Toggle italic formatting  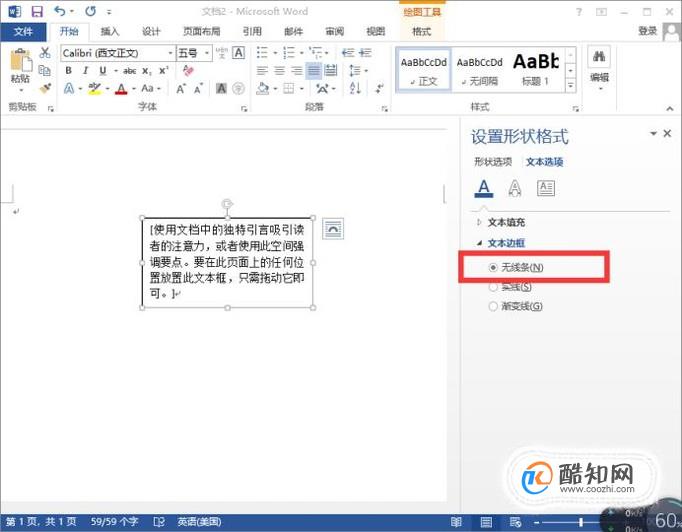[85, 70]
